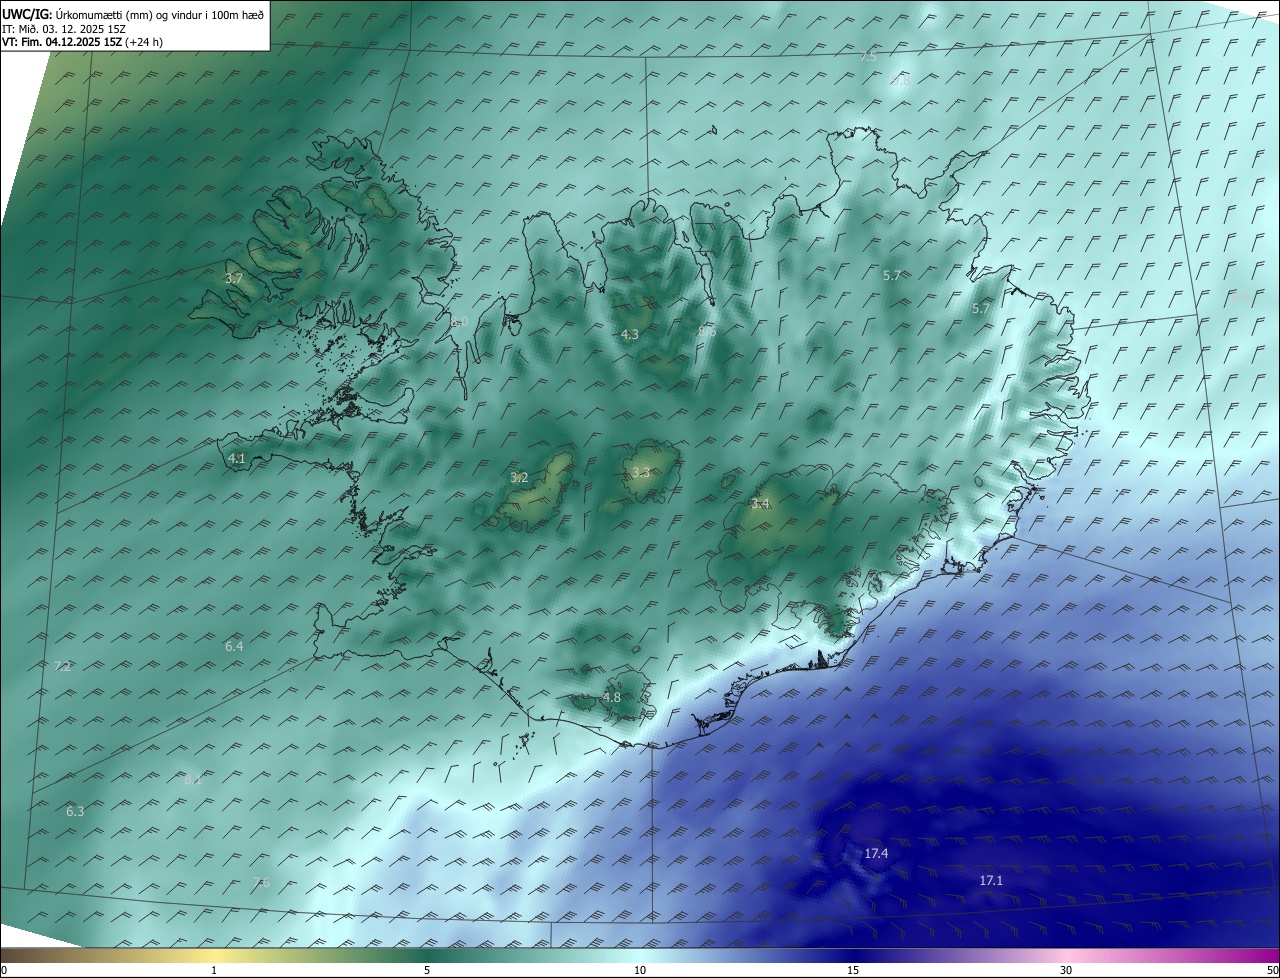
Task: Click the 7.5 value at the top of the map
Action: [x=868, y=57]
